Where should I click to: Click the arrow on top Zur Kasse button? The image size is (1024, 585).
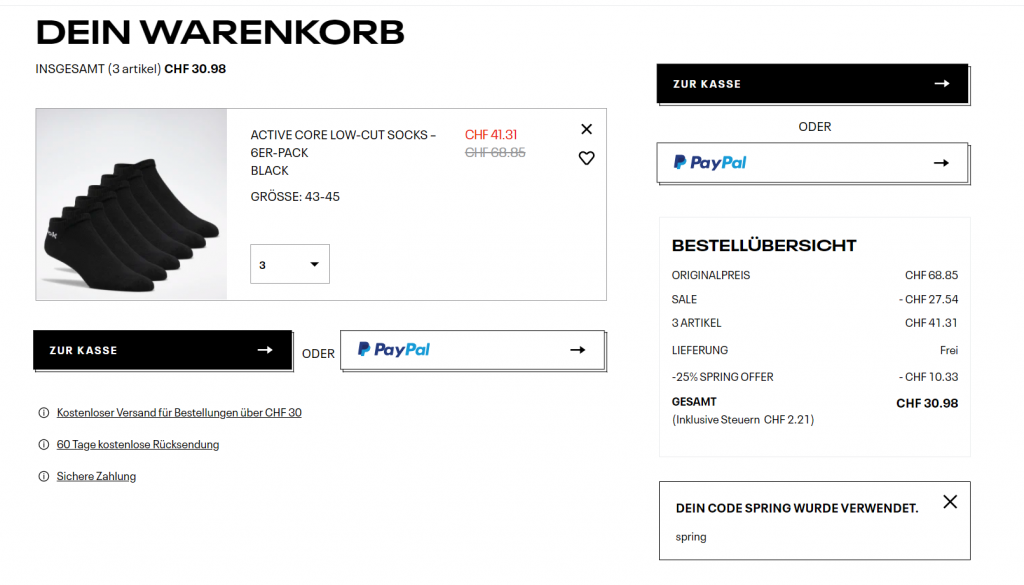(941, 84)
